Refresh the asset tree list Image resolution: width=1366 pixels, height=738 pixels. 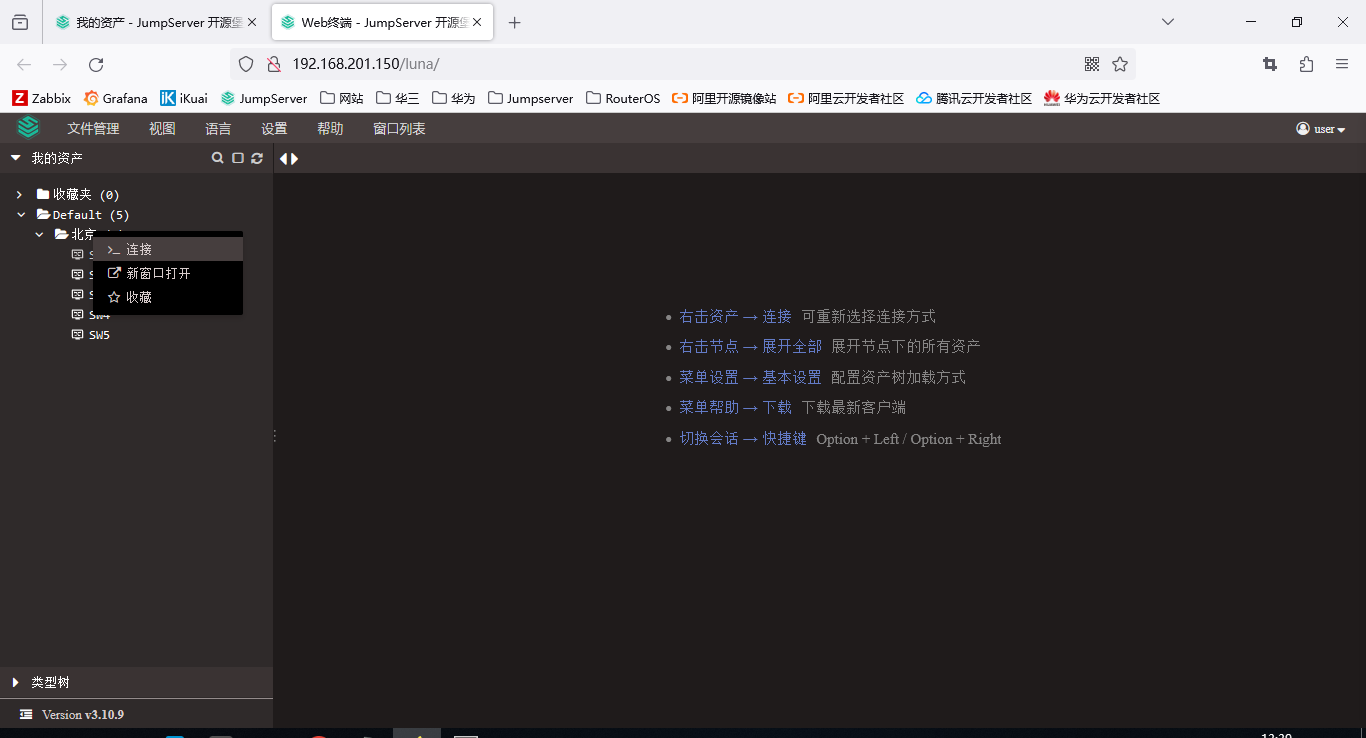tap(258, 157)
